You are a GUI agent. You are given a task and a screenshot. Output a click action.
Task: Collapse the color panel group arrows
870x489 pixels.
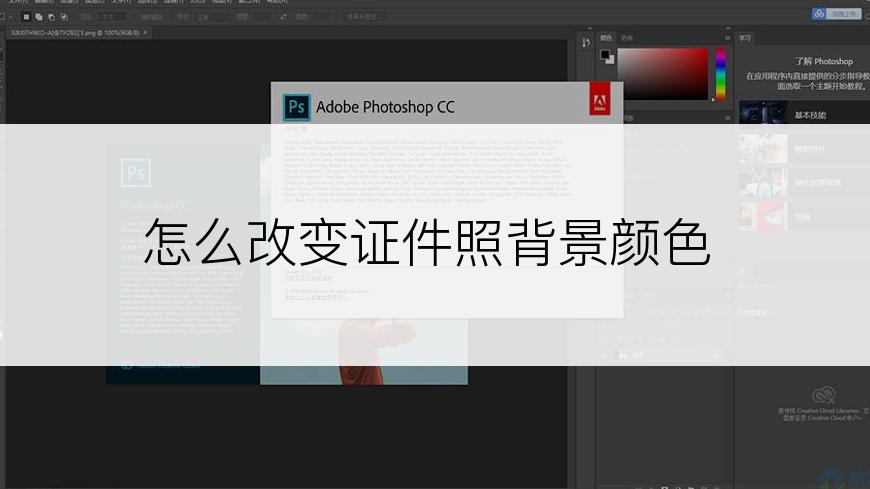pos(727,28)
